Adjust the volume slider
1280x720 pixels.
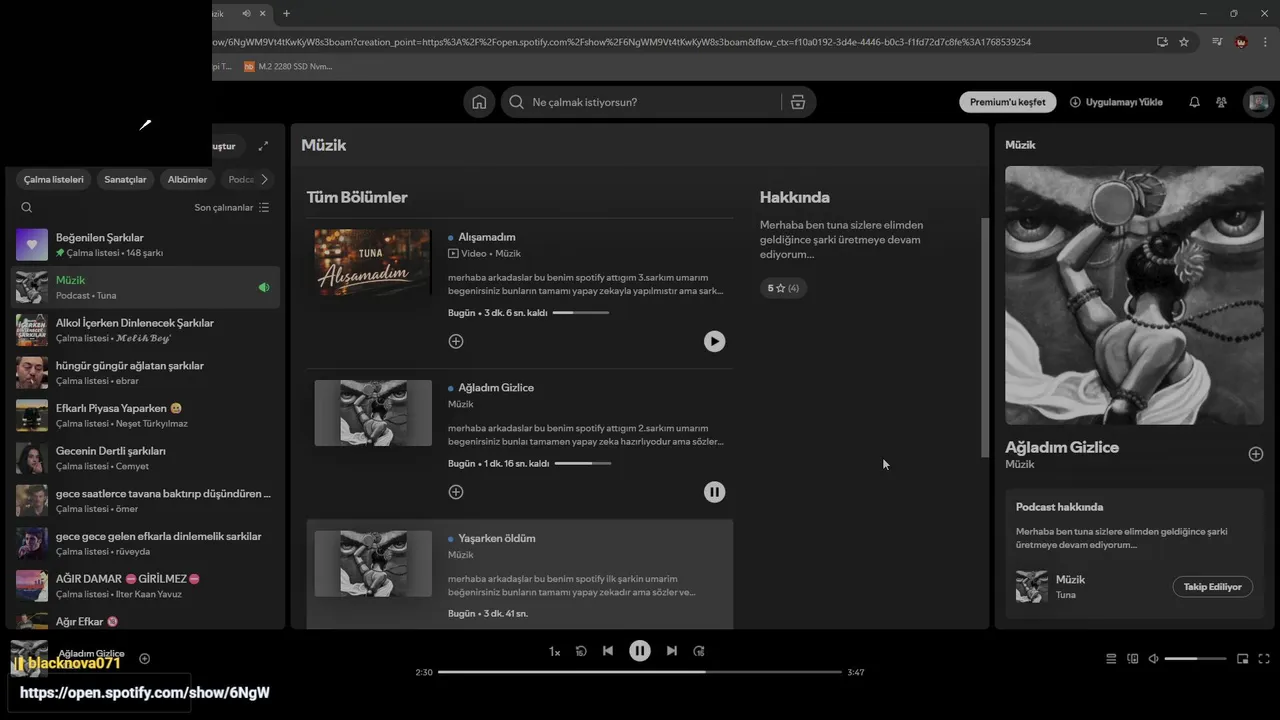click(1195, 659)
